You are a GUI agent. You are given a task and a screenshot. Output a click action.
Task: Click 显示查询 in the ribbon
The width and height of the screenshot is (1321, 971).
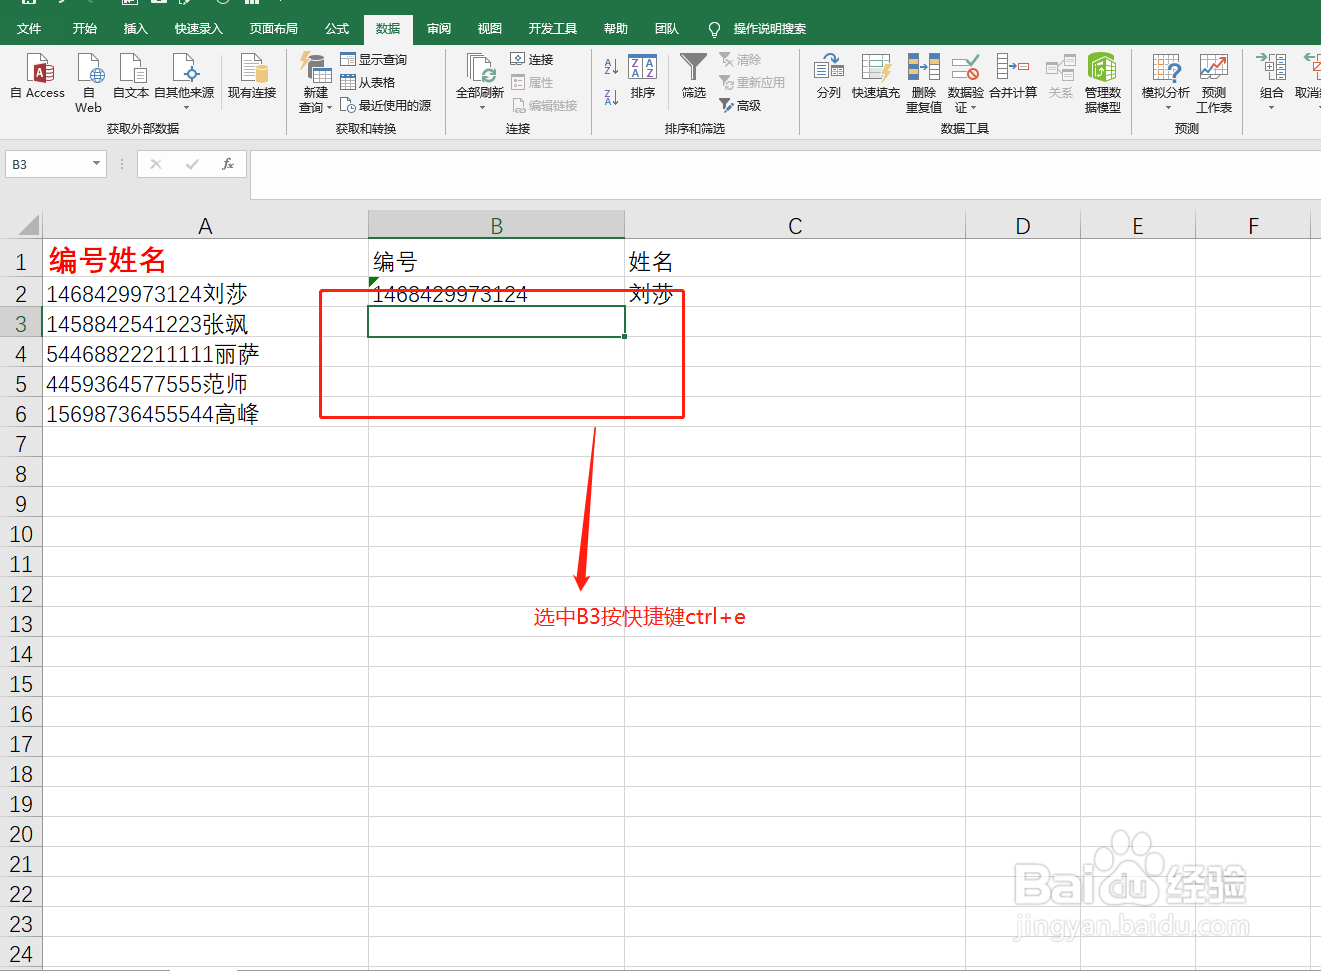(373, 60)
